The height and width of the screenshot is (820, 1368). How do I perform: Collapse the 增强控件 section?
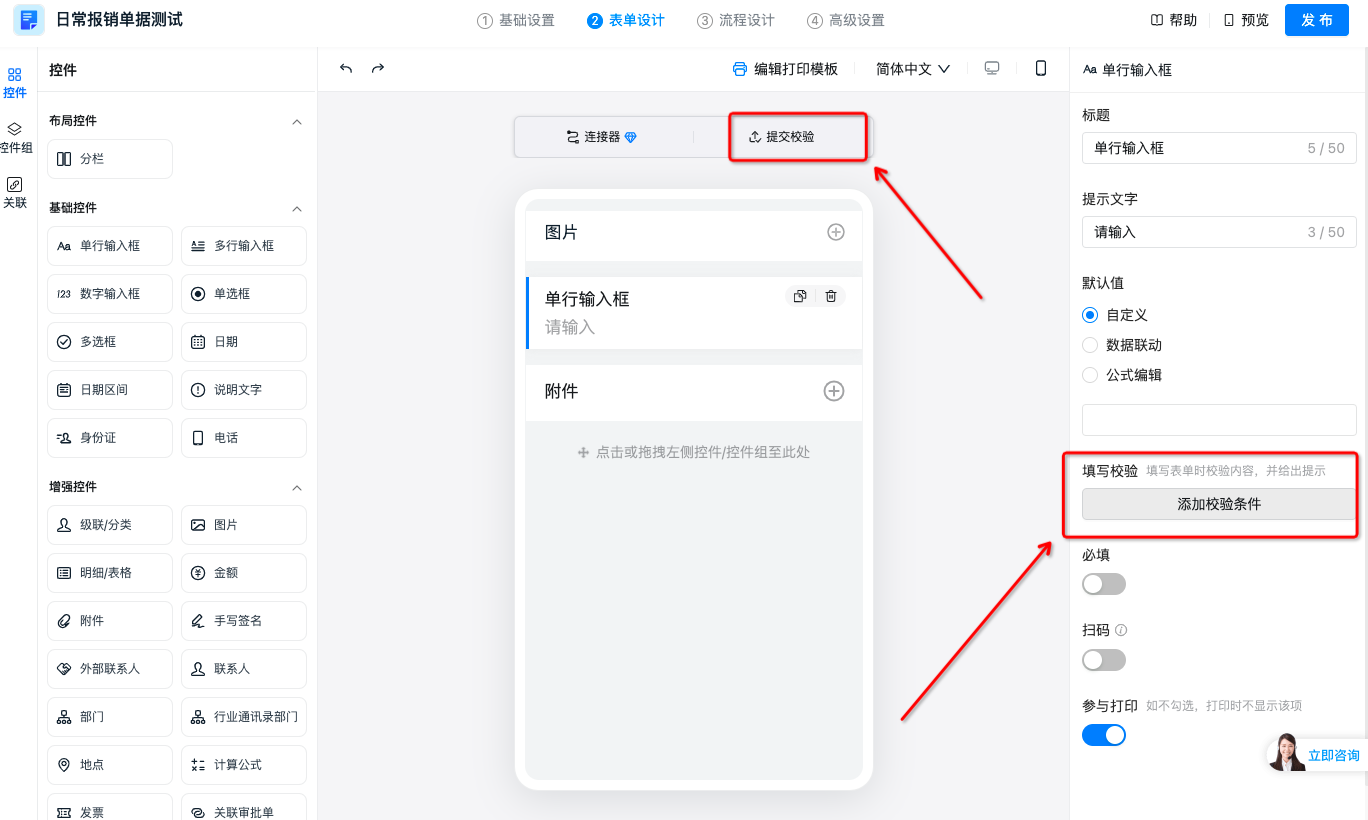296,487
